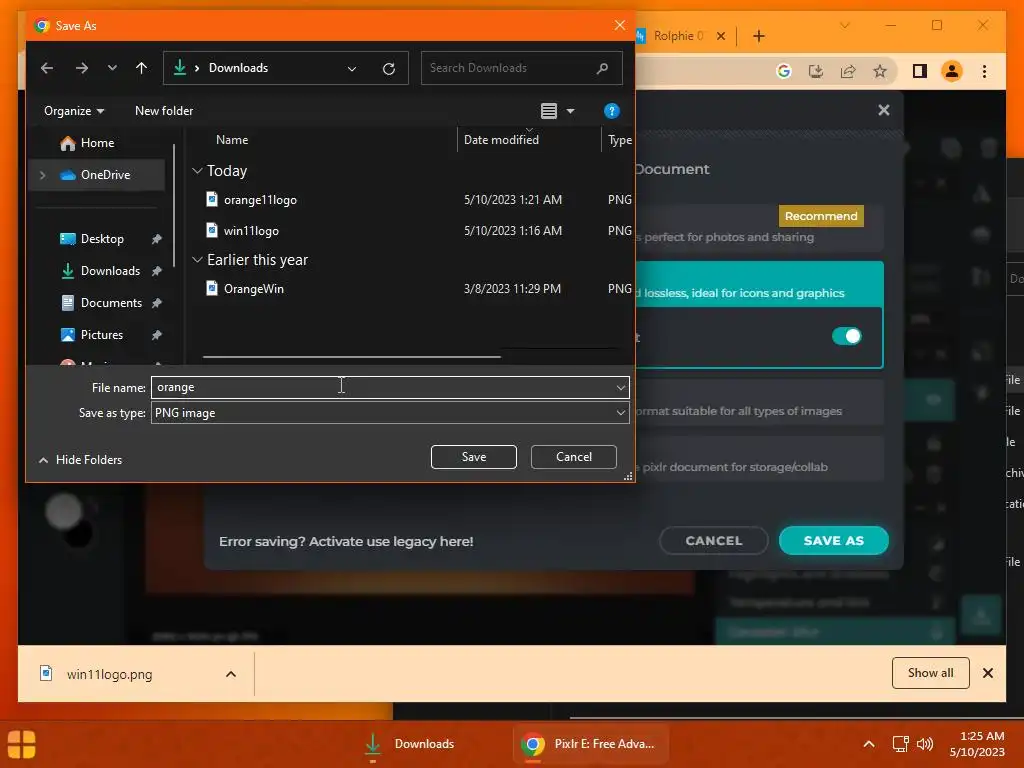1024x768 pixels.
Task: Open a new Chrome tab
Action: click(758, 36)
